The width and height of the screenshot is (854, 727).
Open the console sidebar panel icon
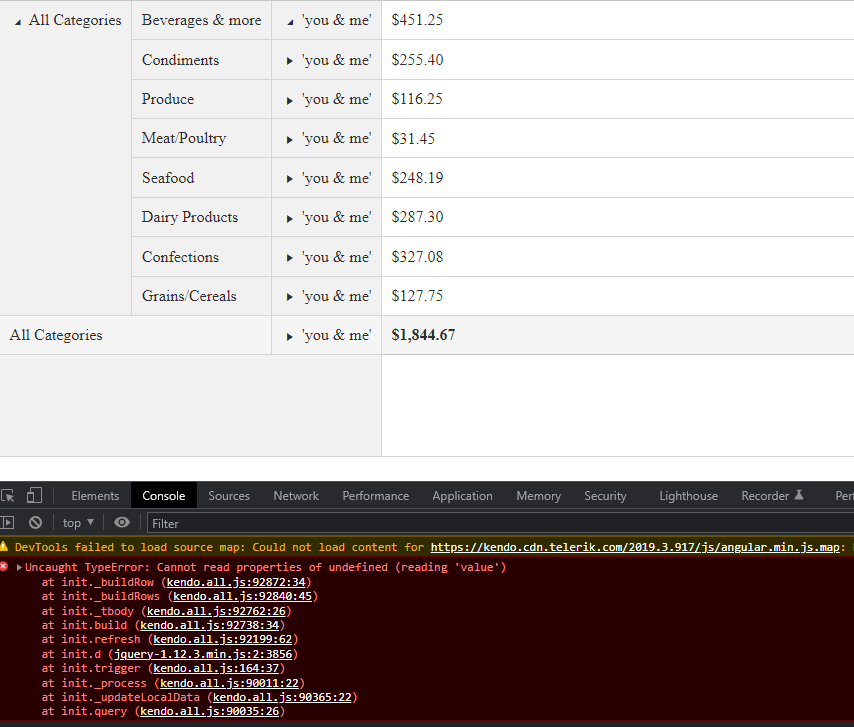tap(8, 523)
